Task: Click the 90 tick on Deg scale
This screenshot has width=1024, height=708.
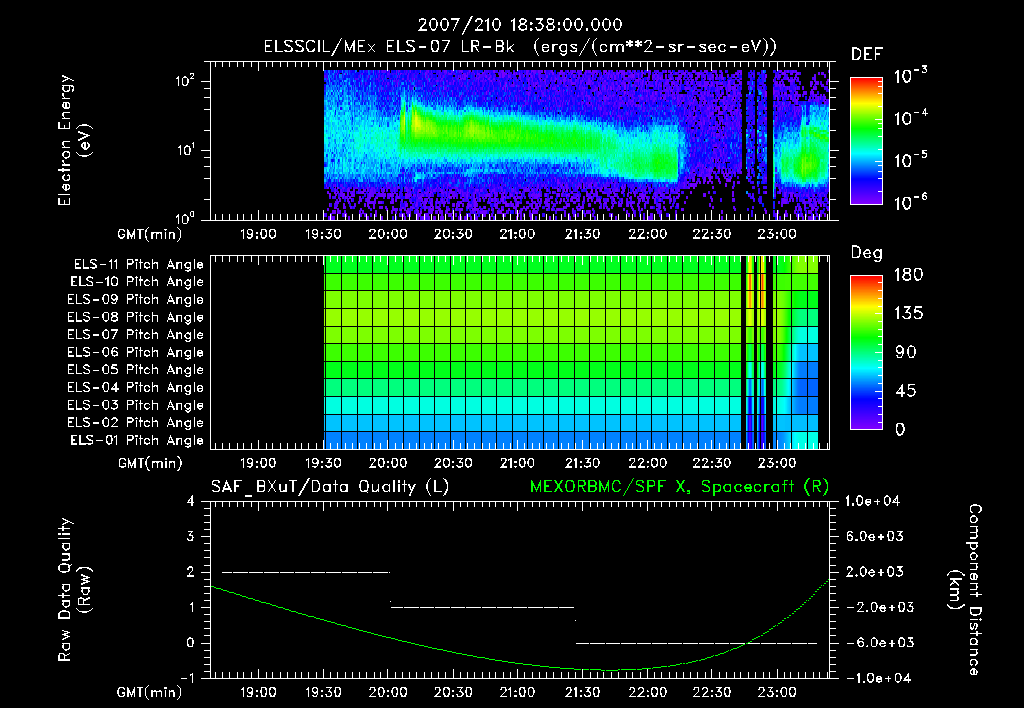Action: point(906,353)
